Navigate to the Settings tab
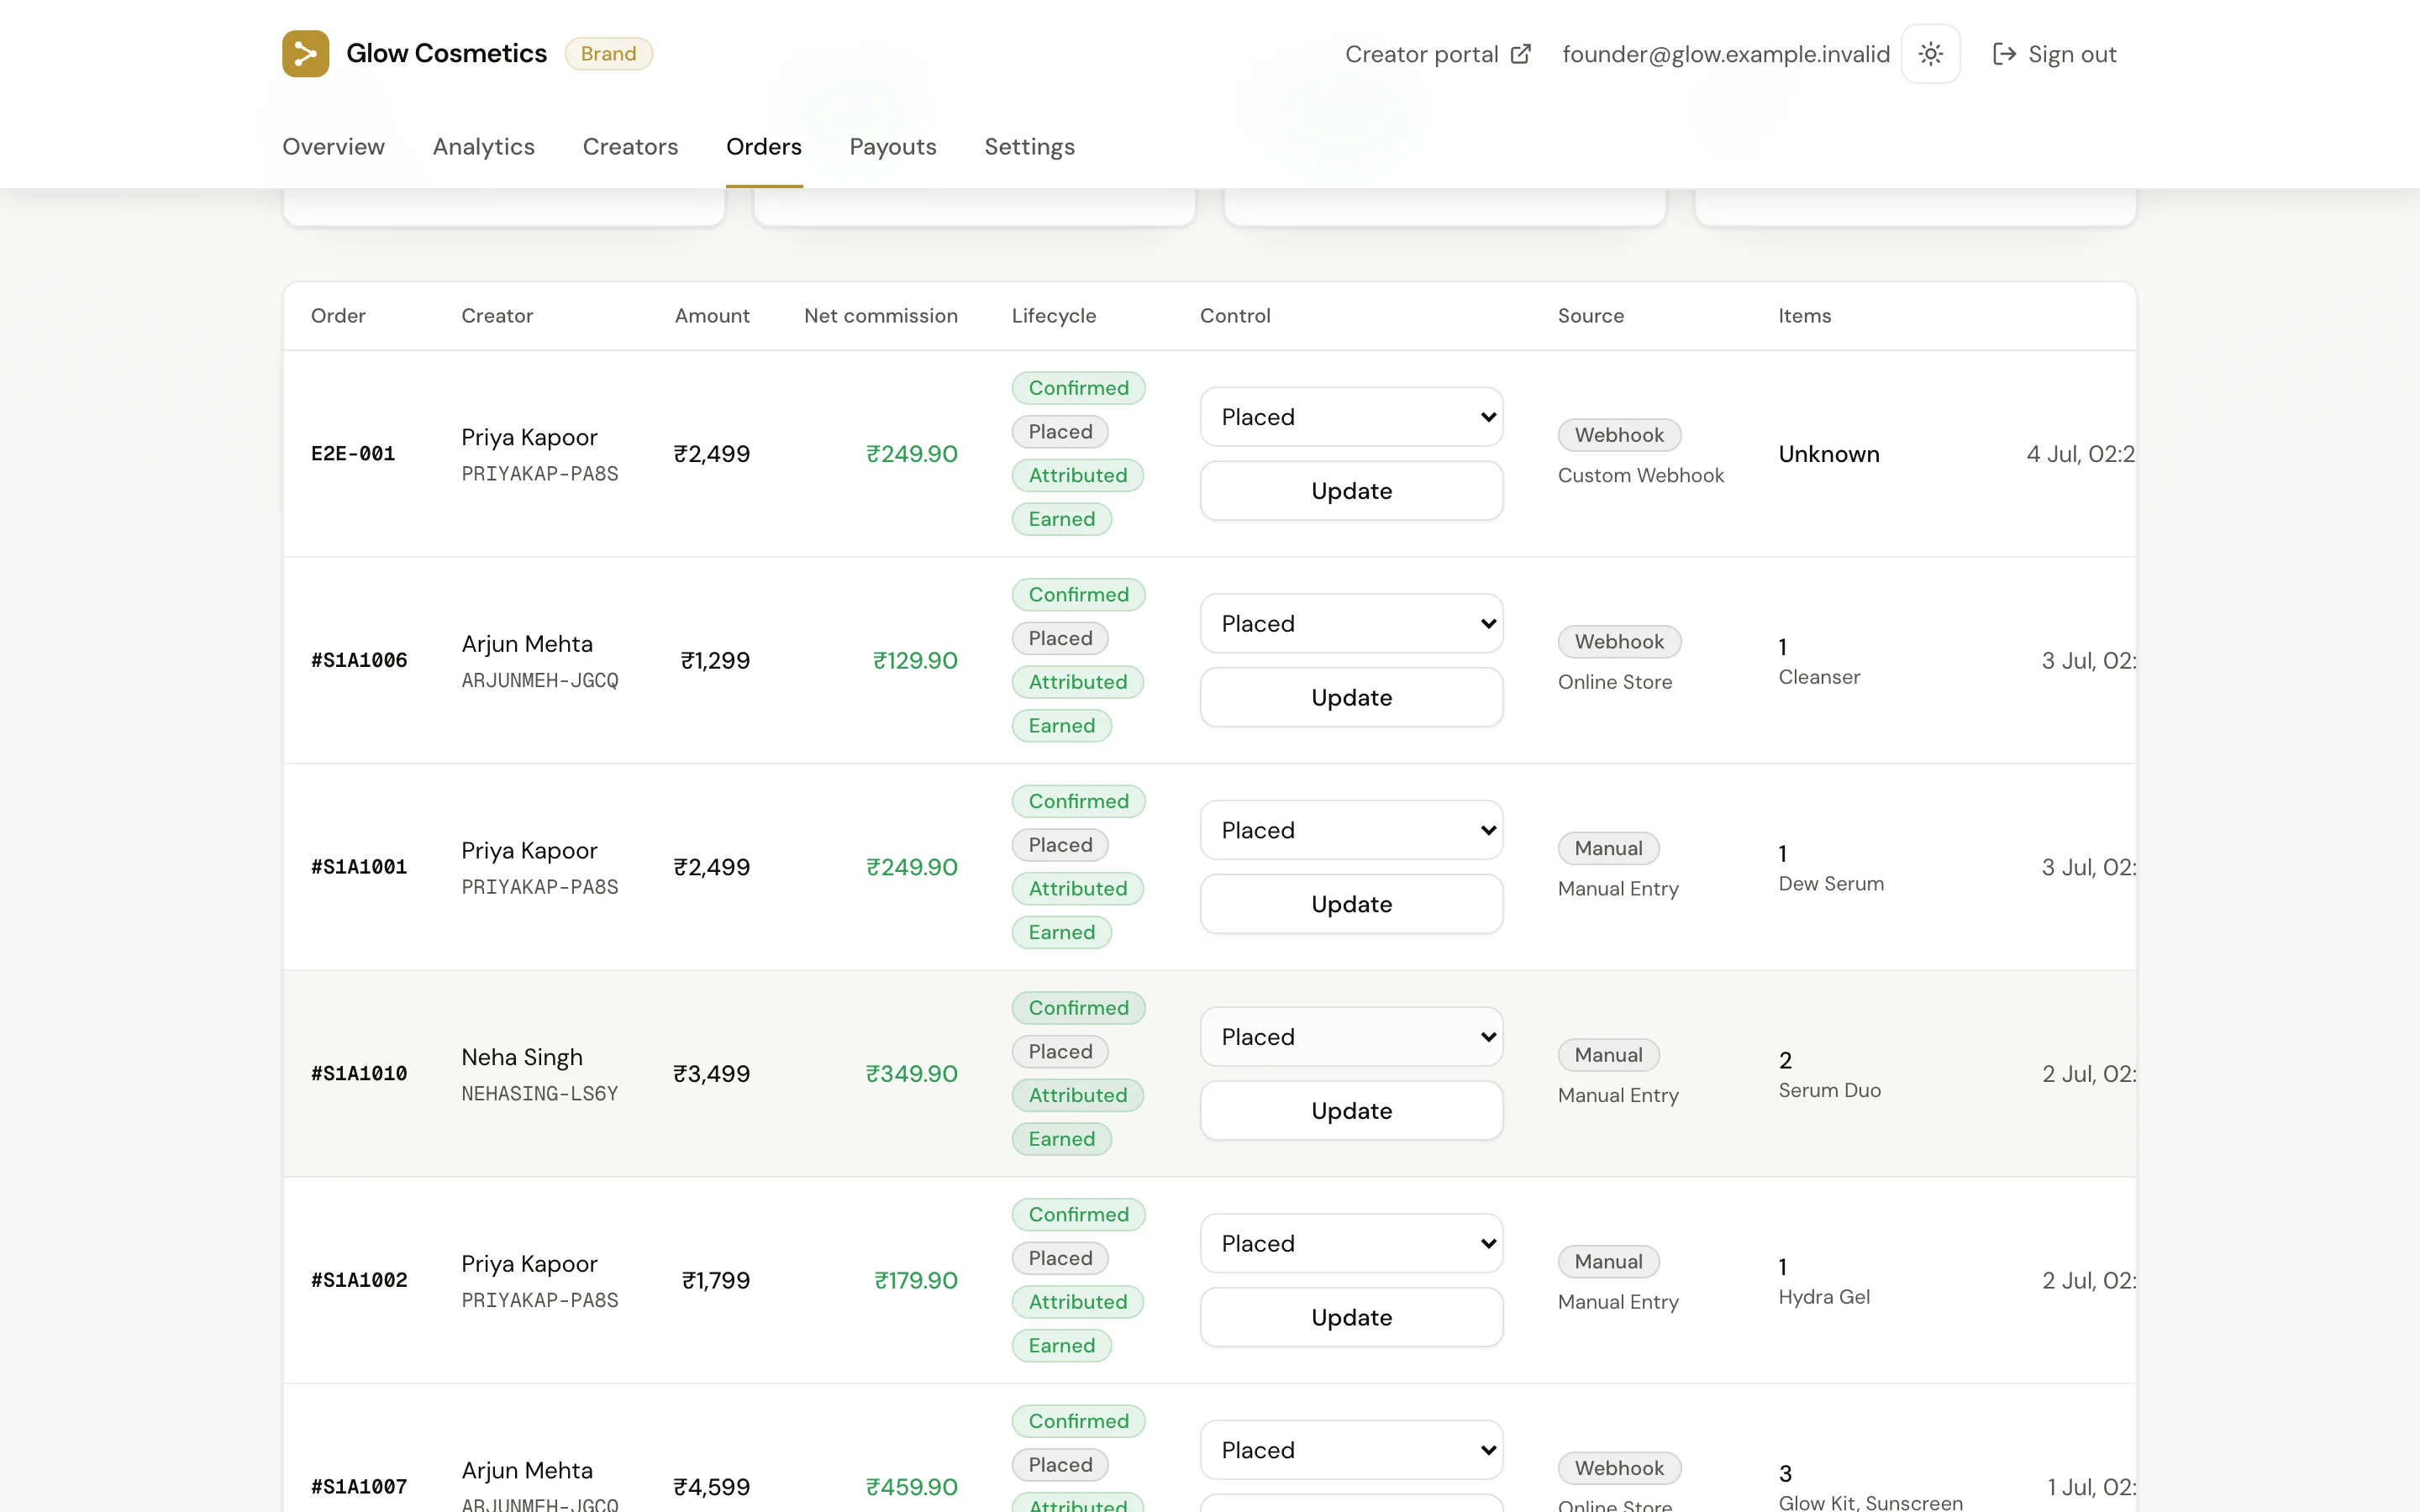Viewport: 2420px width, 1512px height. (1029, 147)
